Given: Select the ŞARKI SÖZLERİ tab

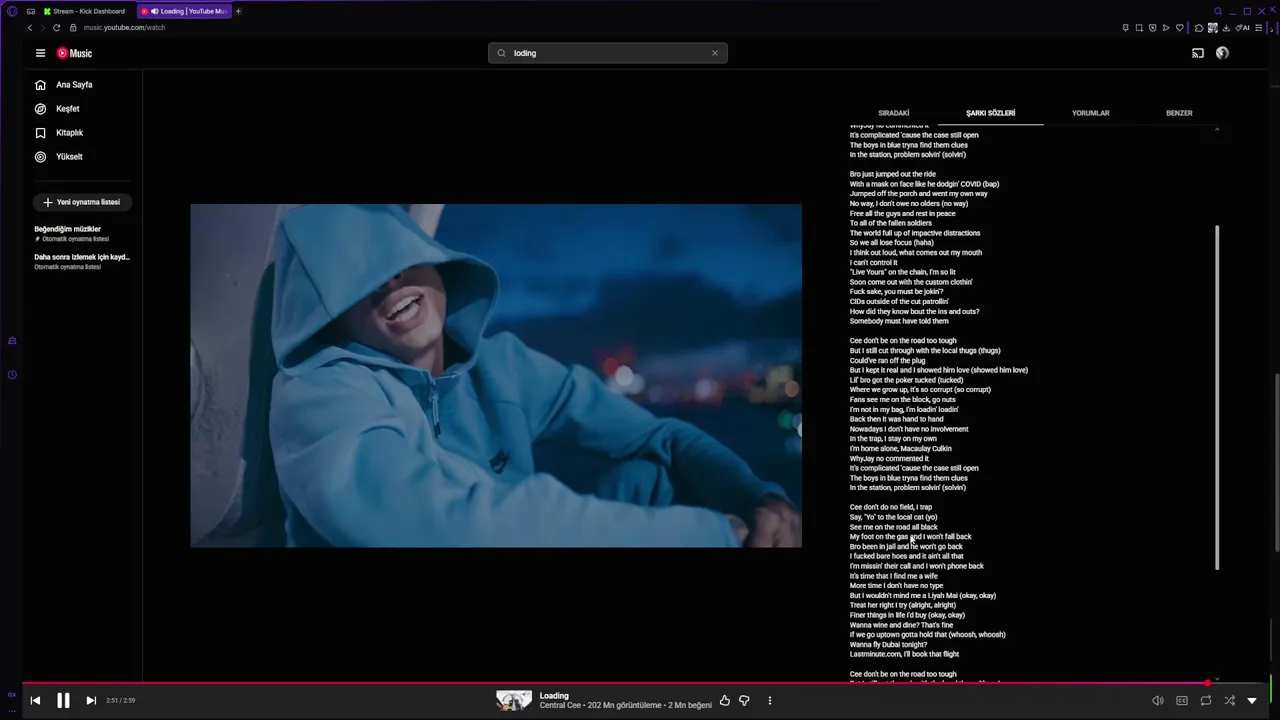Looking at the screenshot, I should coord(990,113).
